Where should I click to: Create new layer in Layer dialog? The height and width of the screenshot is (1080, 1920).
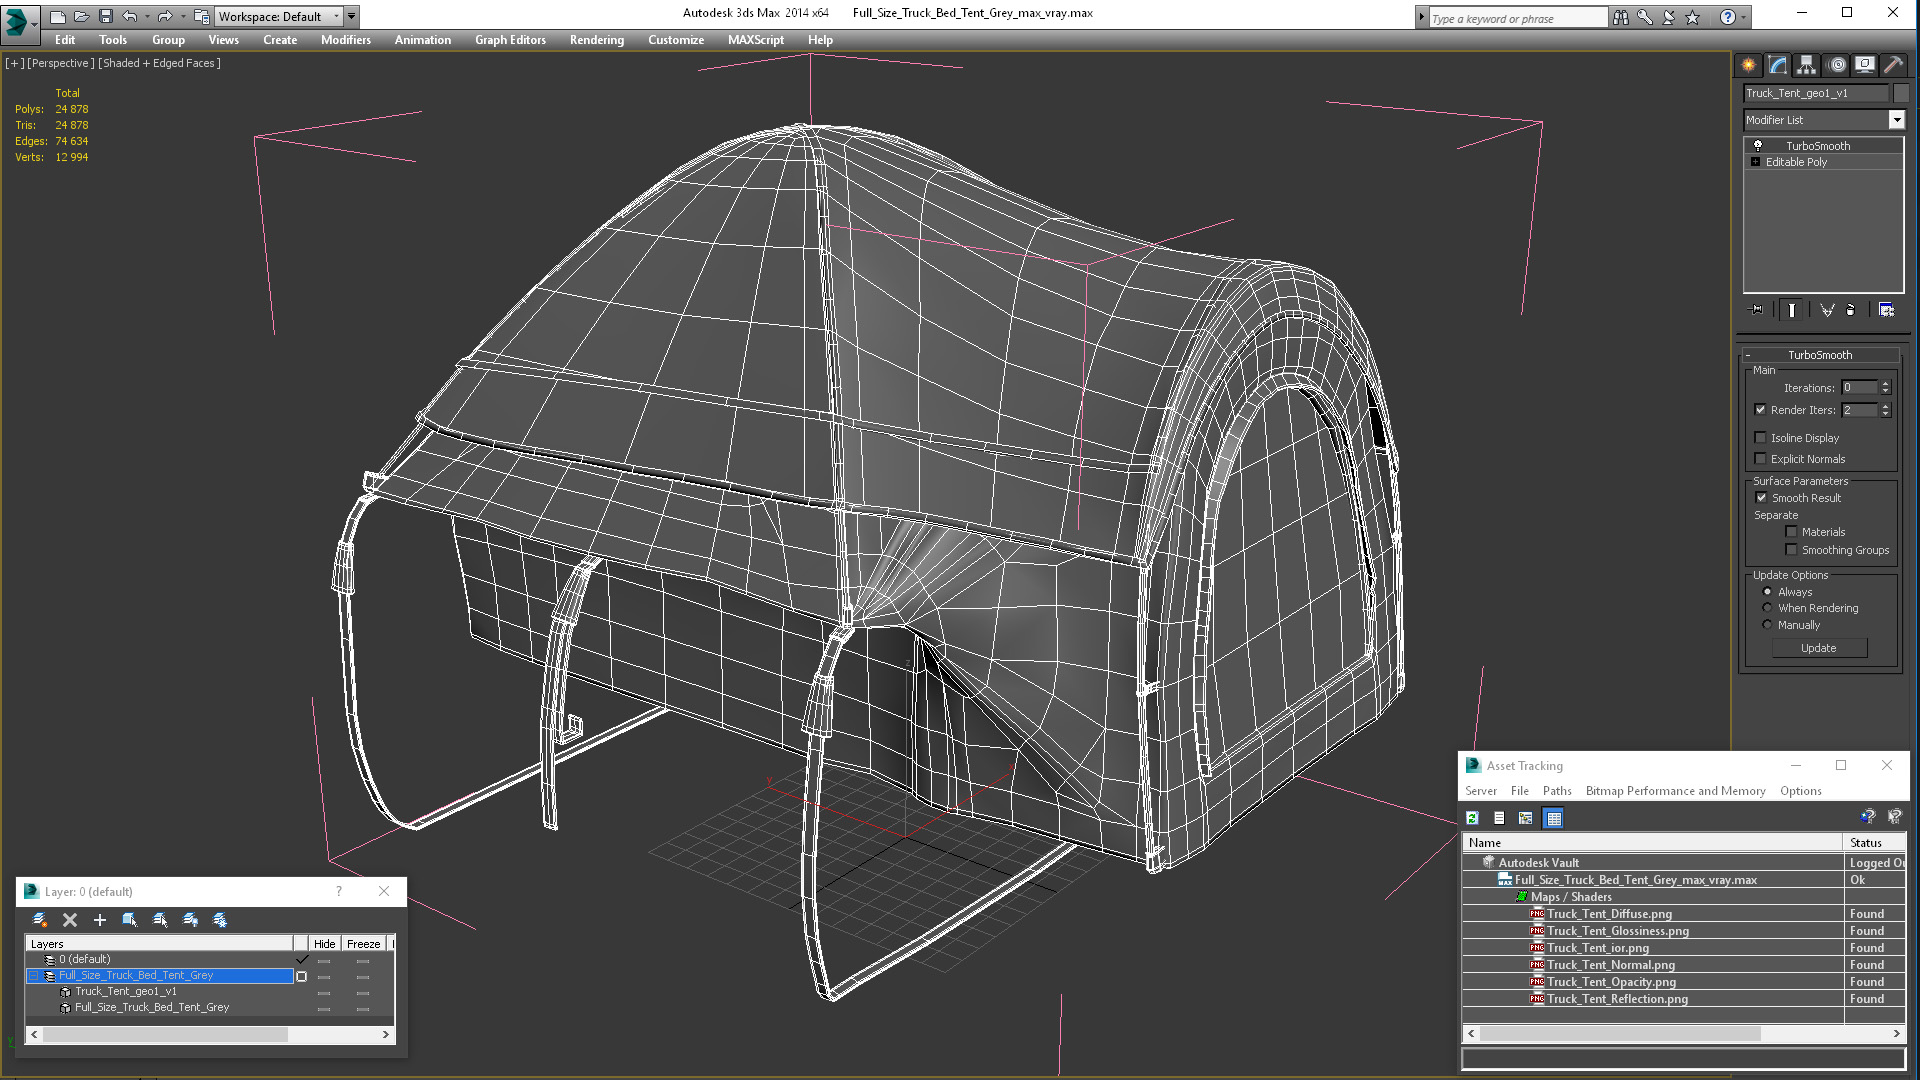40,920
